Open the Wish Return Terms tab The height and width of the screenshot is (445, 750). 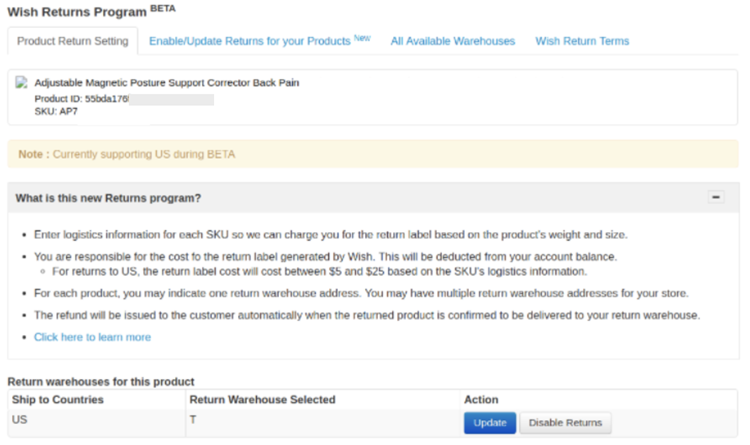(582, 41)
